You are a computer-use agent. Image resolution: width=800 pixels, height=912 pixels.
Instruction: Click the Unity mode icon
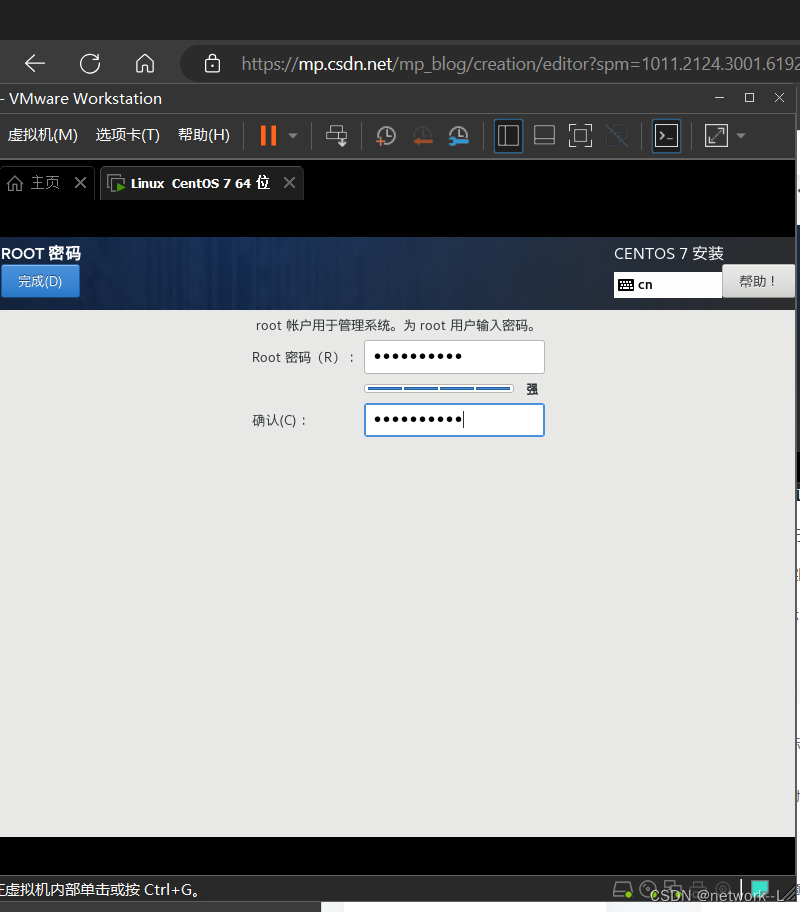(617, 136)
